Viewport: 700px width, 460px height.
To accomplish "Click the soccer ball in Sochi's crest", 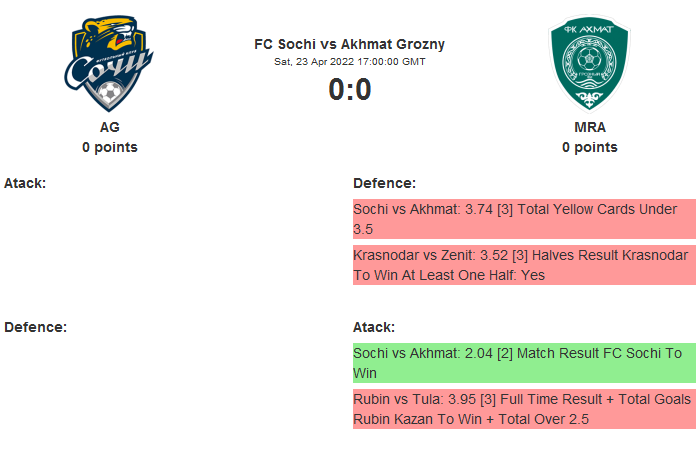I will point(109,95).
